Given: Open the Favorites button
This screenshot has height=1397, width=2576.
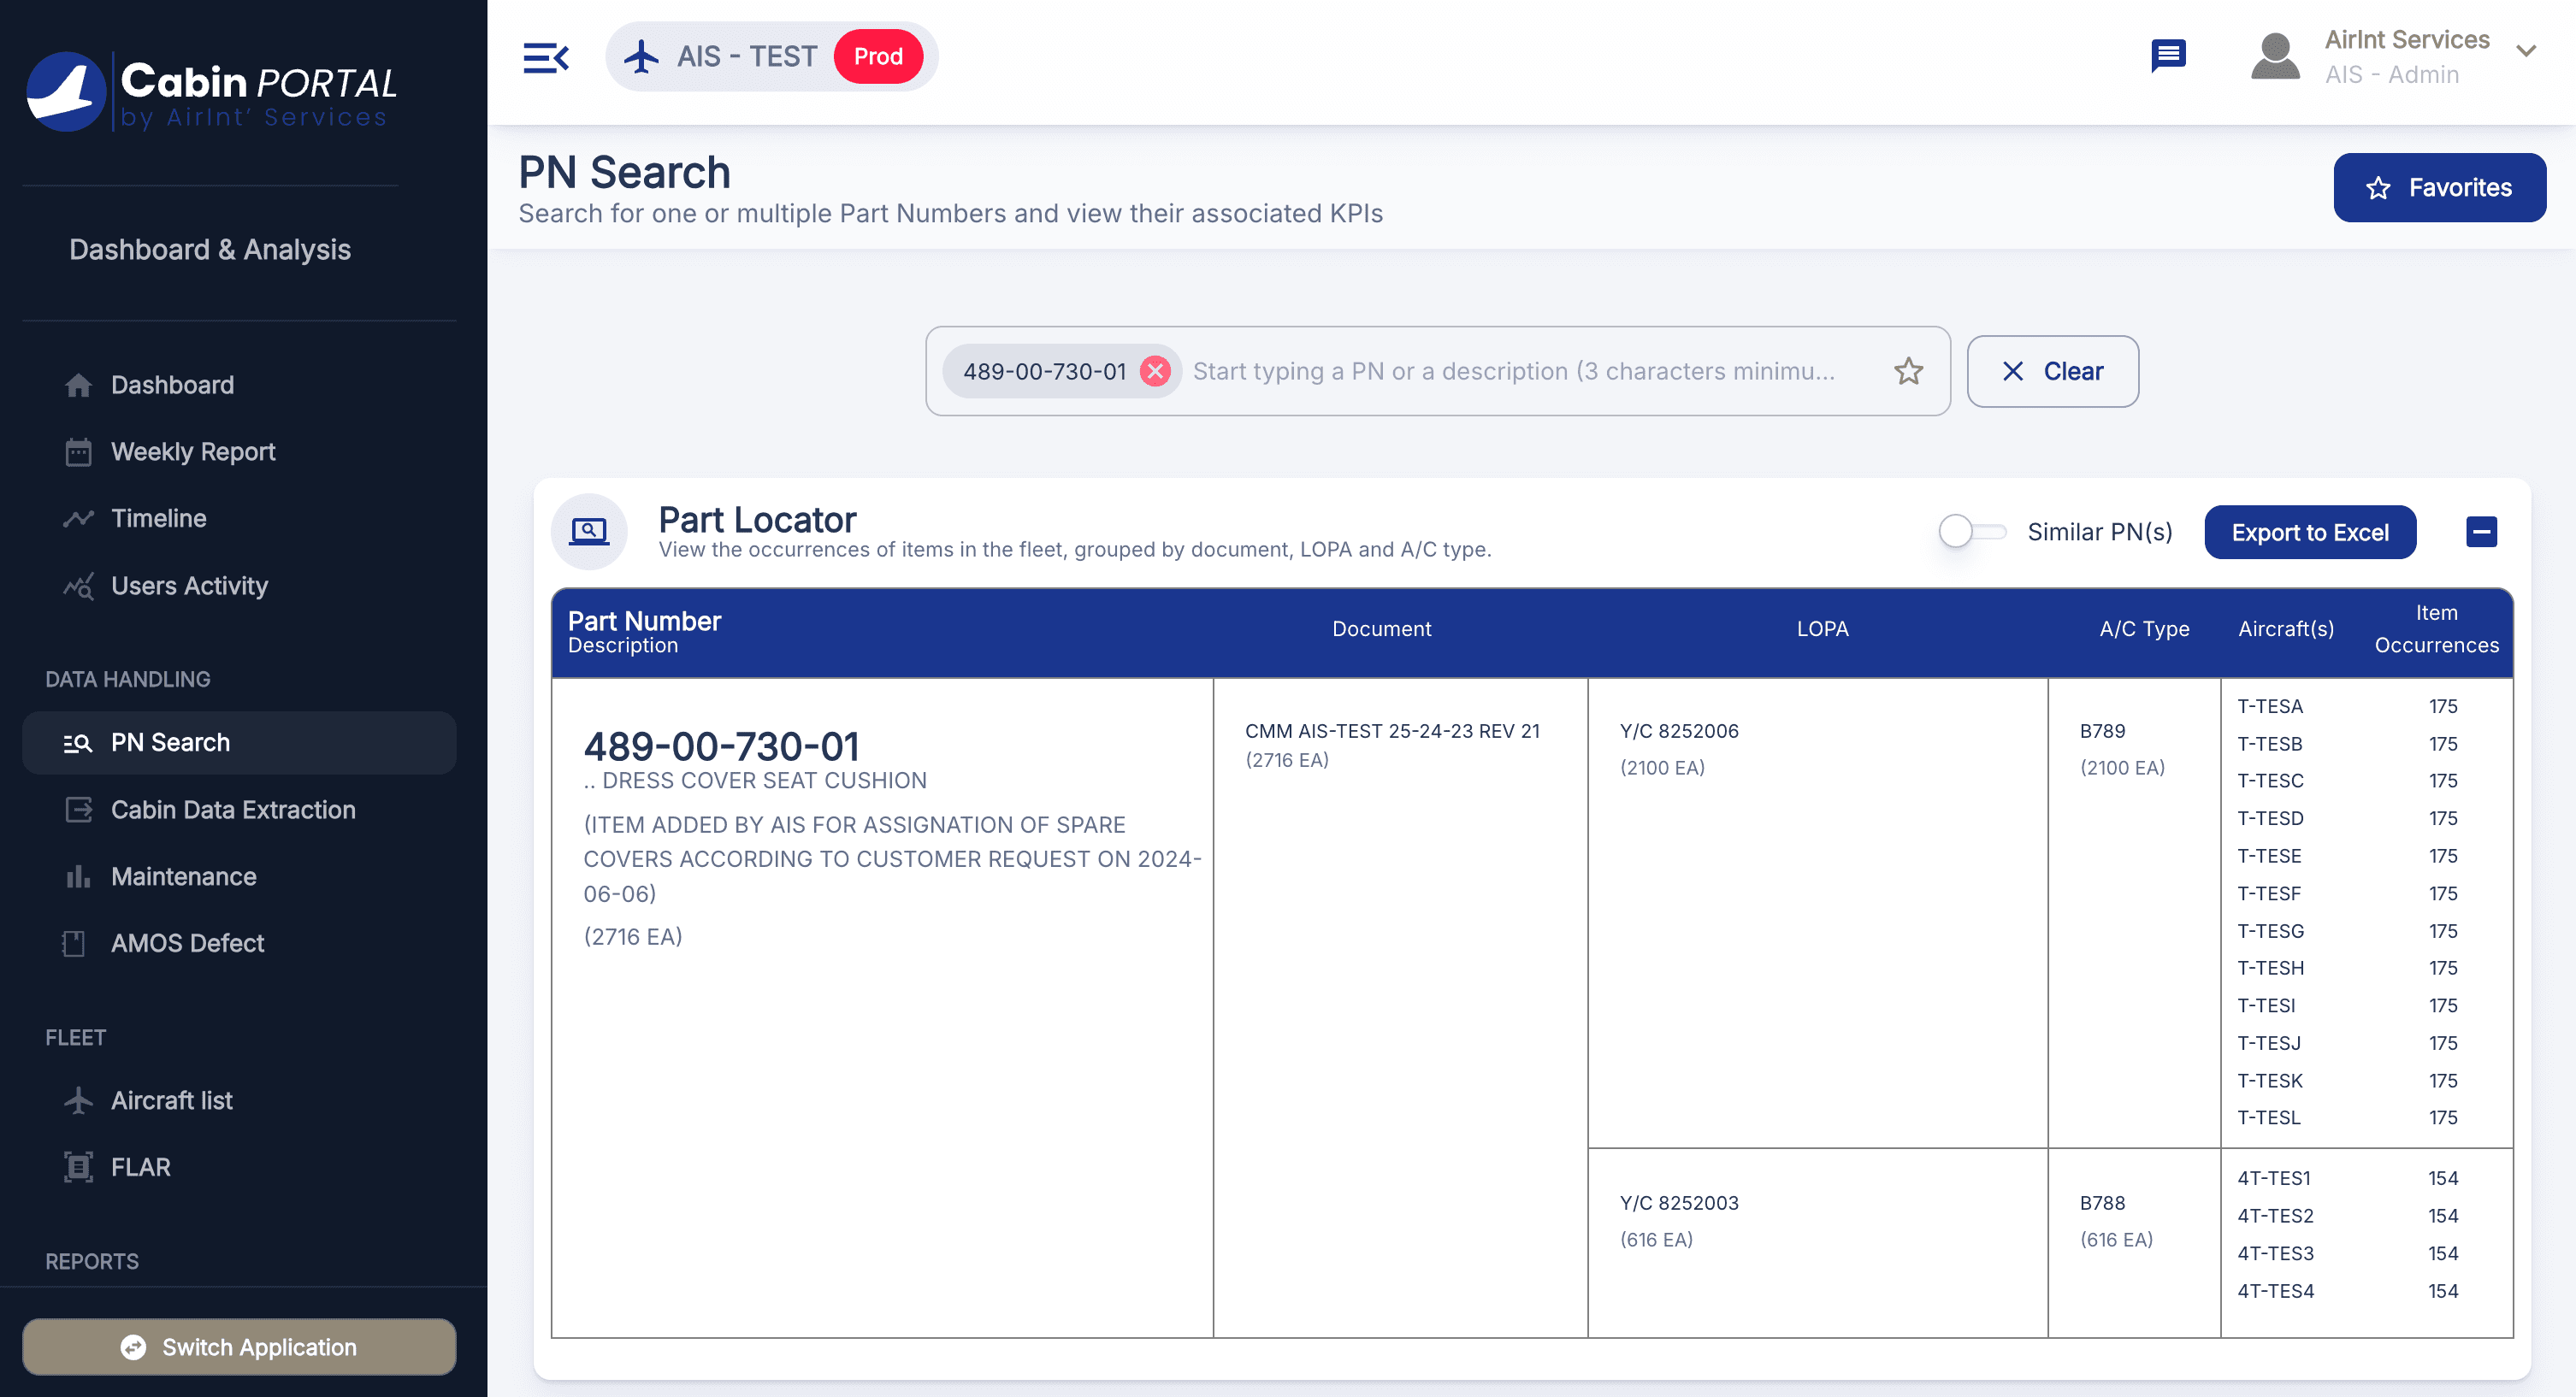Looking at the screenshot, I should tap(2439, 187).
